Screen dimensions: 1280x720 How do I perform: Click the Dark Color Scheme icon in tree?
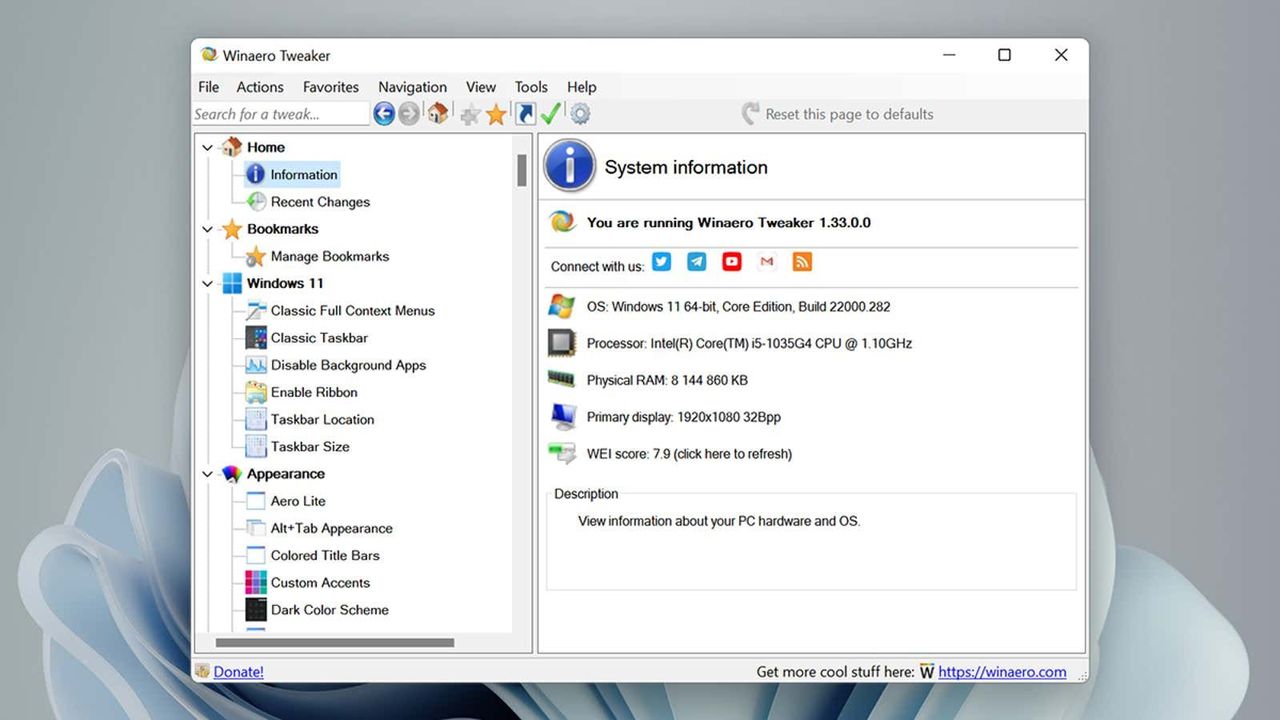pos(256,609)
